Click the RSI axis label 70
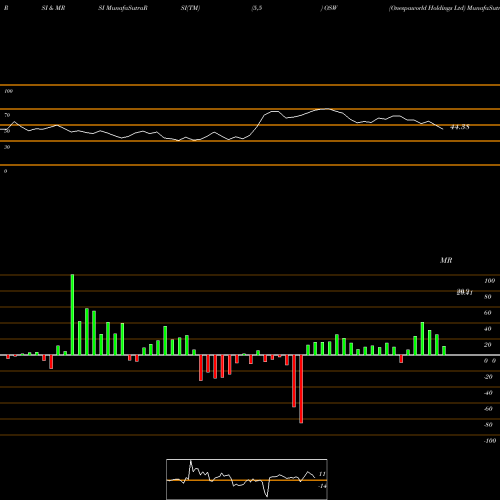 [7, 115]
